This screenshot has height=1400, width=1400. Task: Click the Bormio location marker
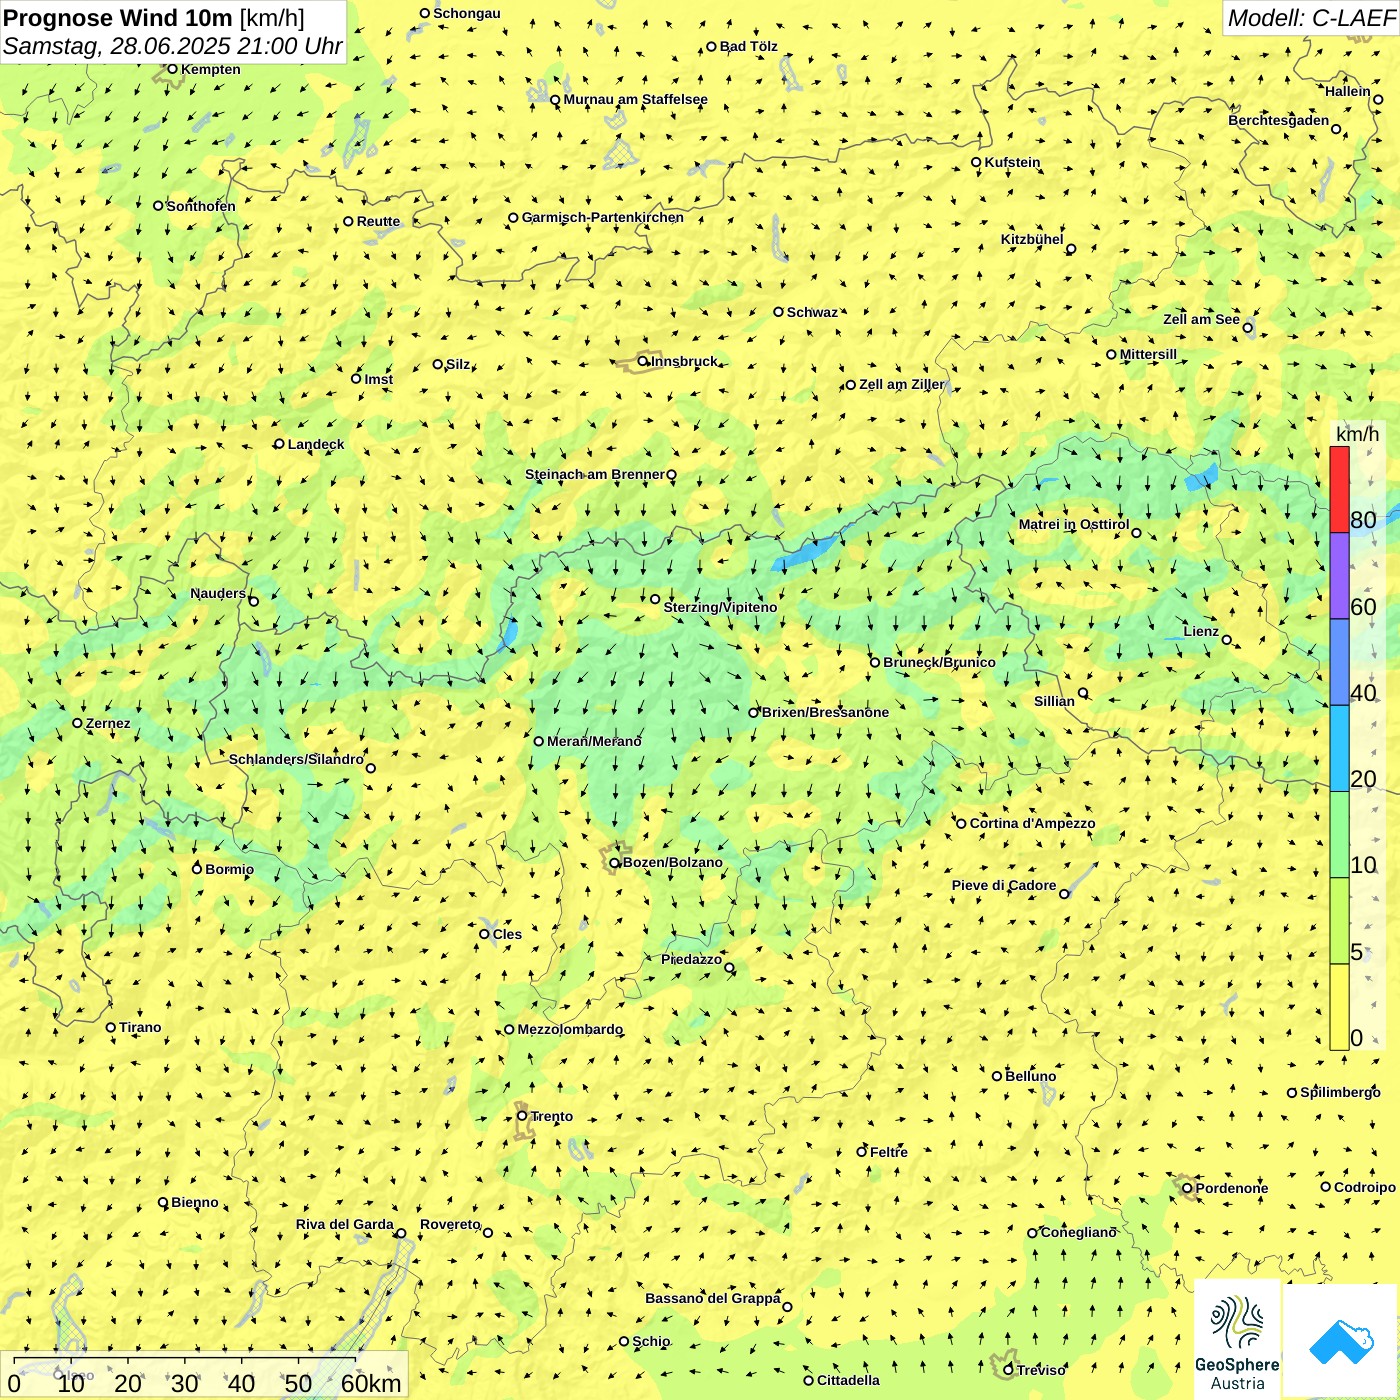197,868
